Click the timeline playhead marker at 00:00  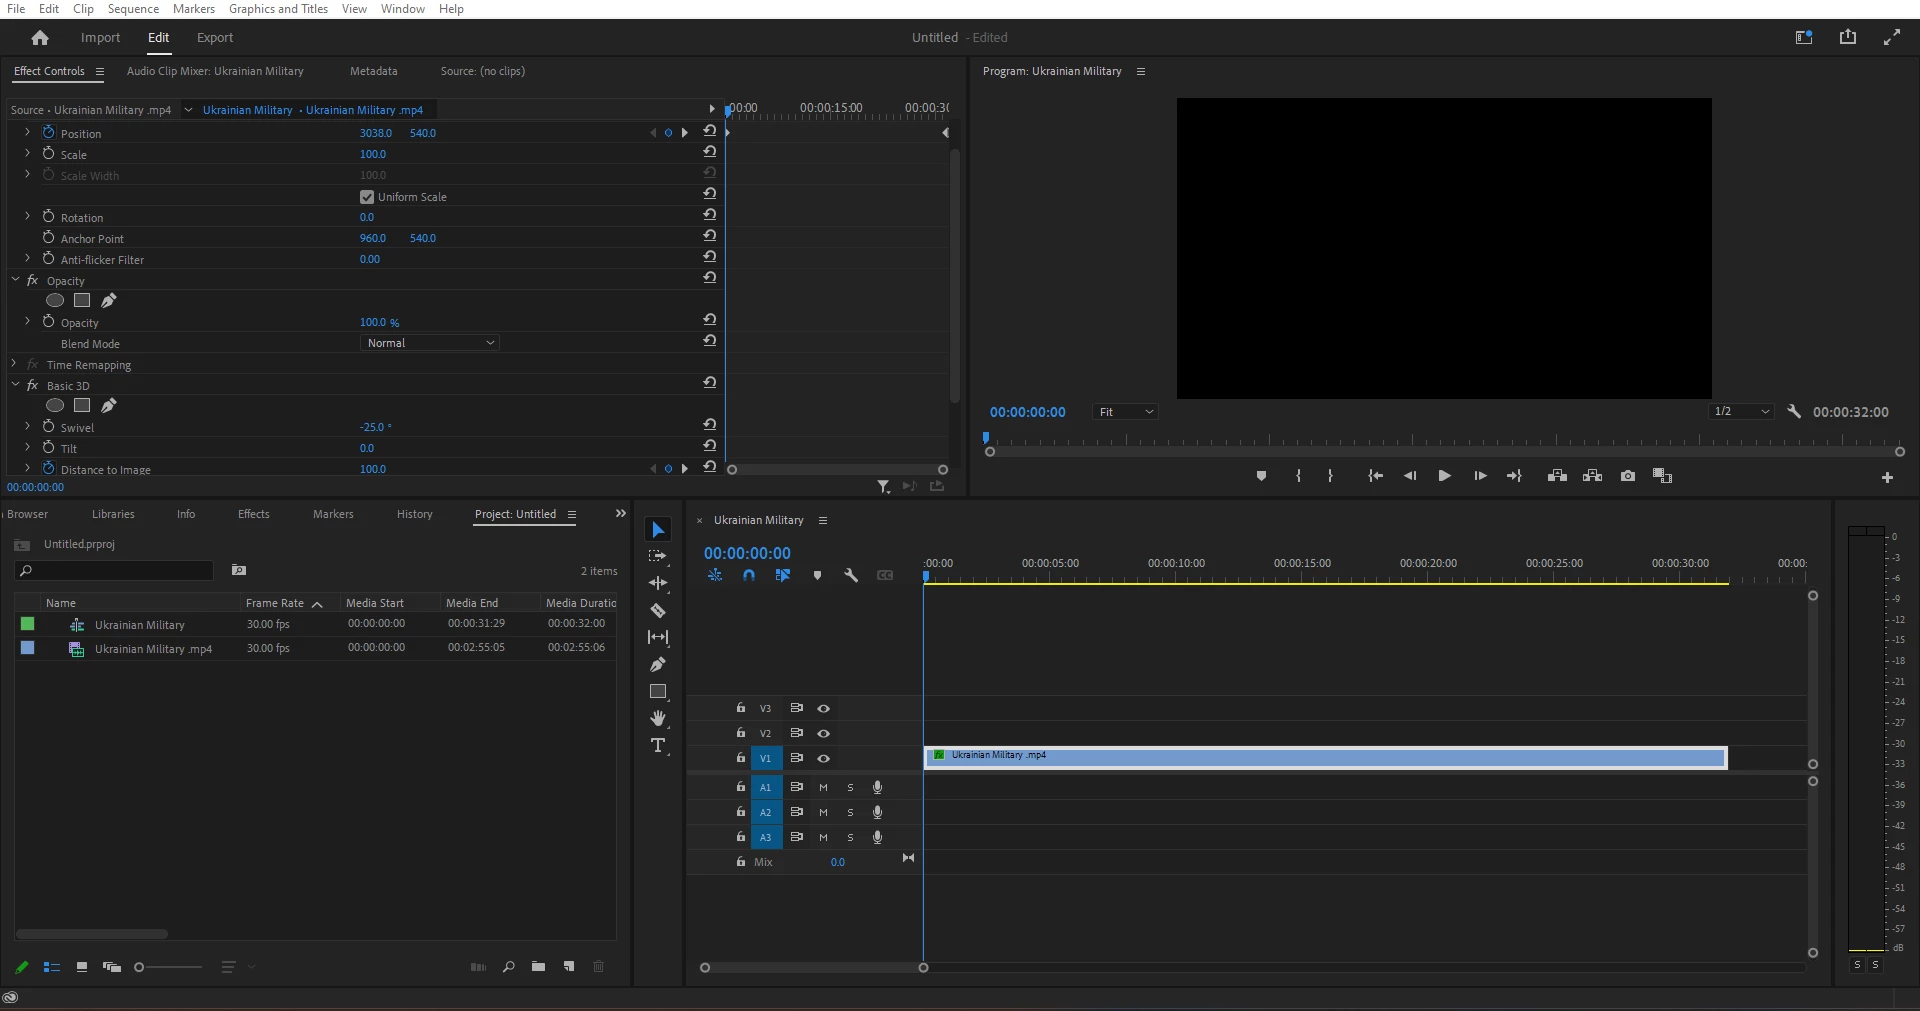click(926, 576)
